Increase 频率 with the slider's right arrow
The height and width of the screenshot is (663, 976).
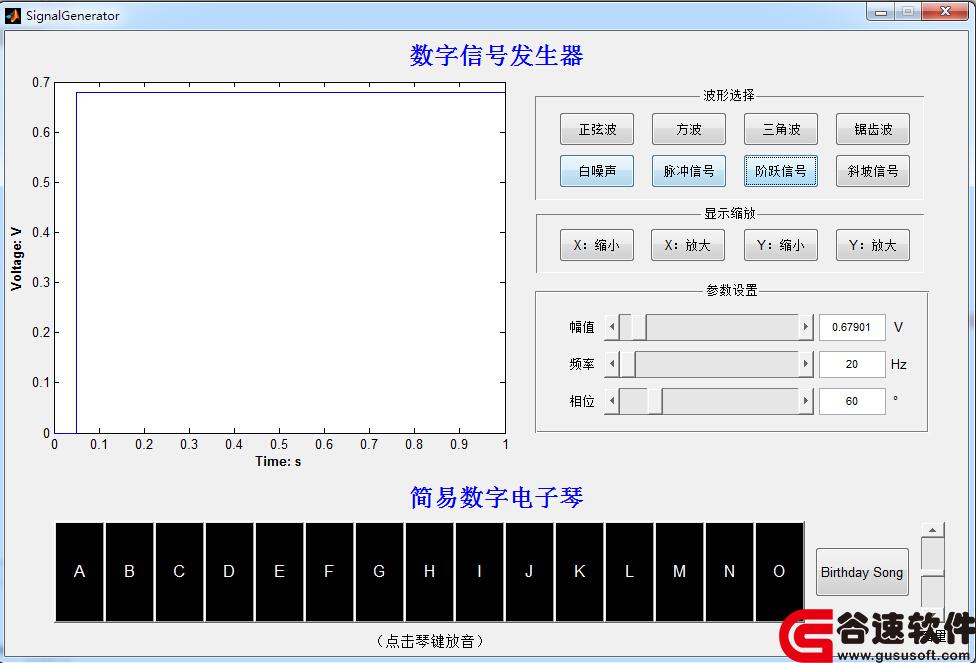coord(806,364)
